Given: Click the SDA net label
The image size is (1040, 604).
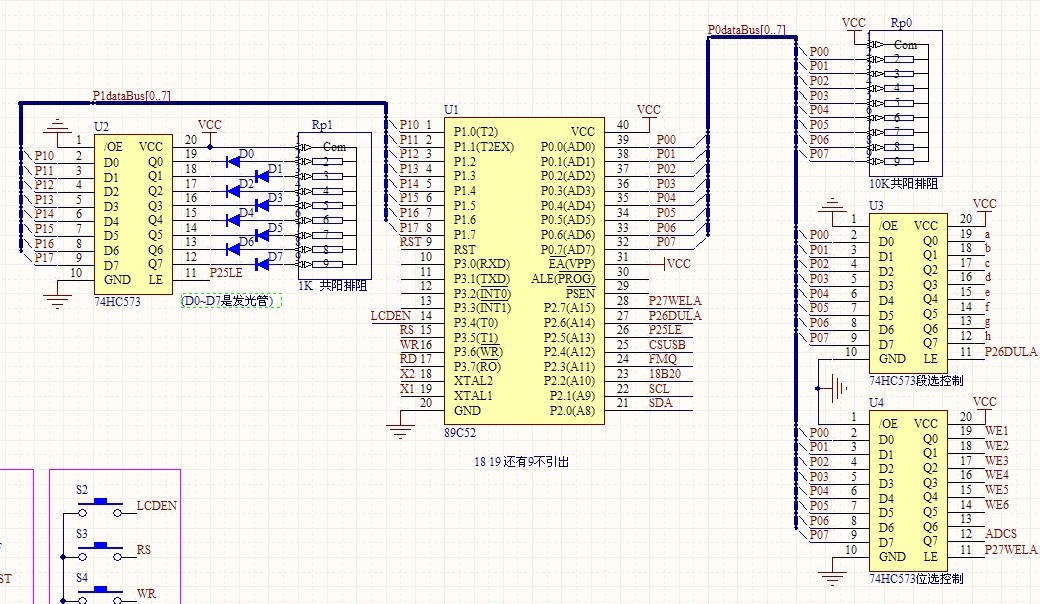Looking at the screenshot, I should 660,403.
